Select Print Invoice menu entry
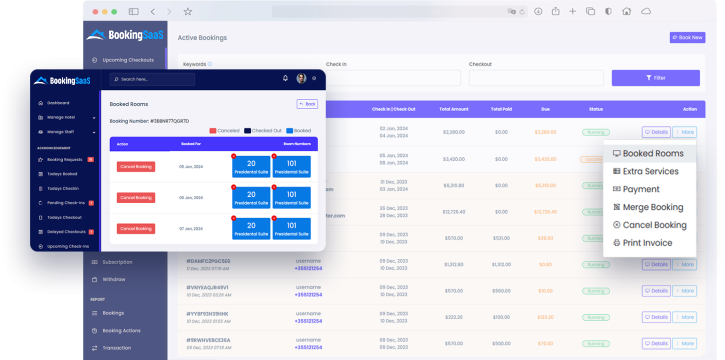This screenshot has width=725, height=360. click(x=649, y=243)
